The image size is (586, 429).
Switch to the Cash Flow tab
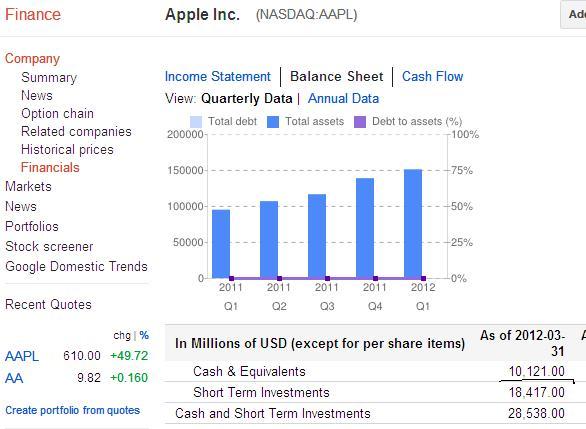click(x=432, y=77)
